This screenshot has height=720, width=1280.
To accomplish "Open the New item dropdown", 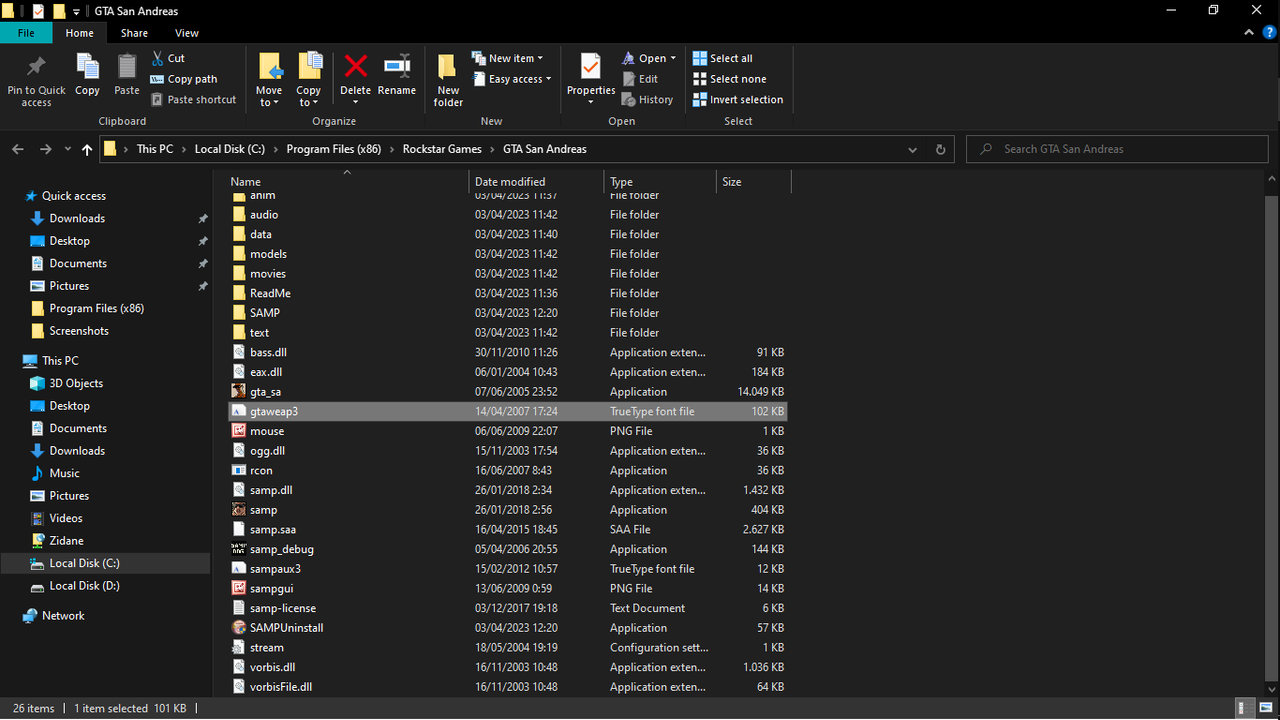I will 507,58.
